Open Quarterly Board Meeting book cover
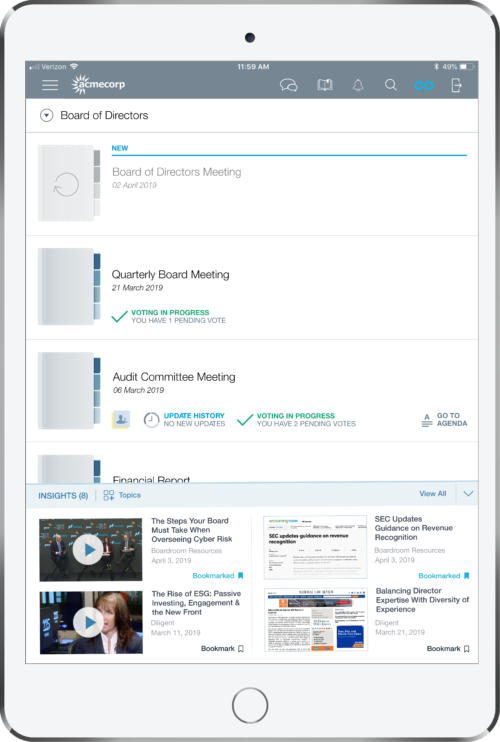This screenshot has width=500, height=742. point(69,287)
